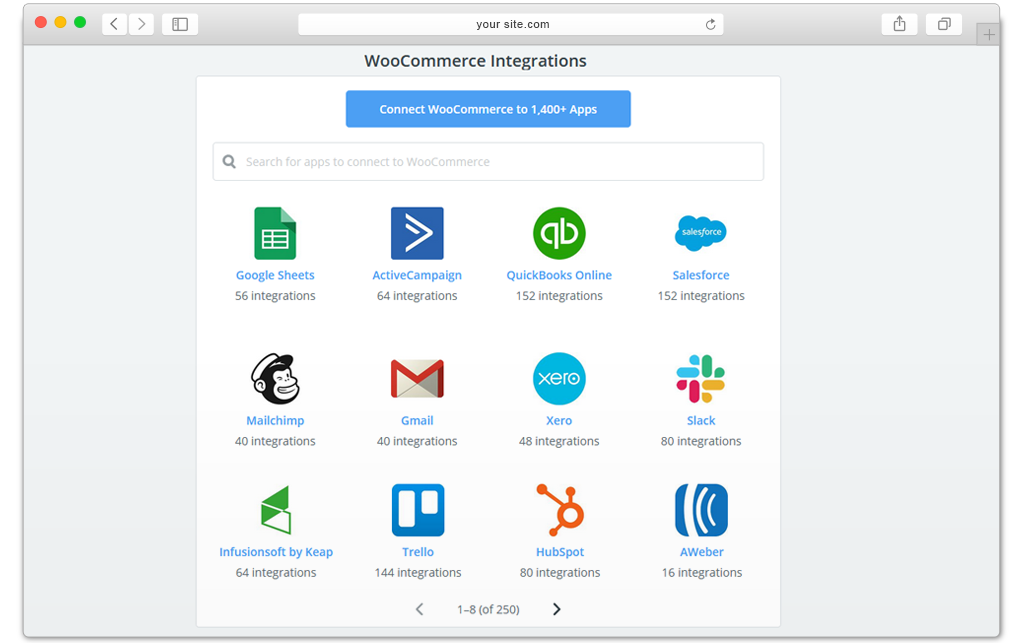This screenshot has width=1024, height=643.
Task: Choose the Infusionsoft by Keap icon
Action: click(276, 510)
